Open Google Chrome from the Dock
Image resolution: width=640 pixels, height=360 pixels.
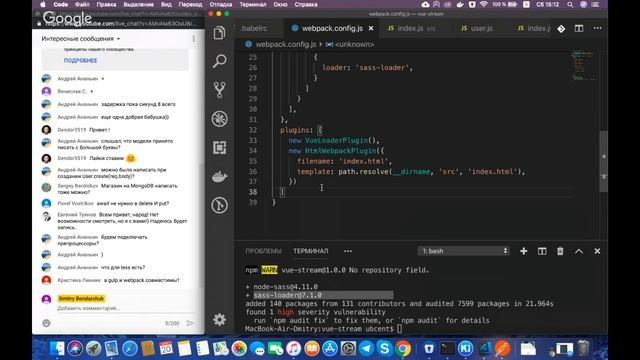[402, 348]
